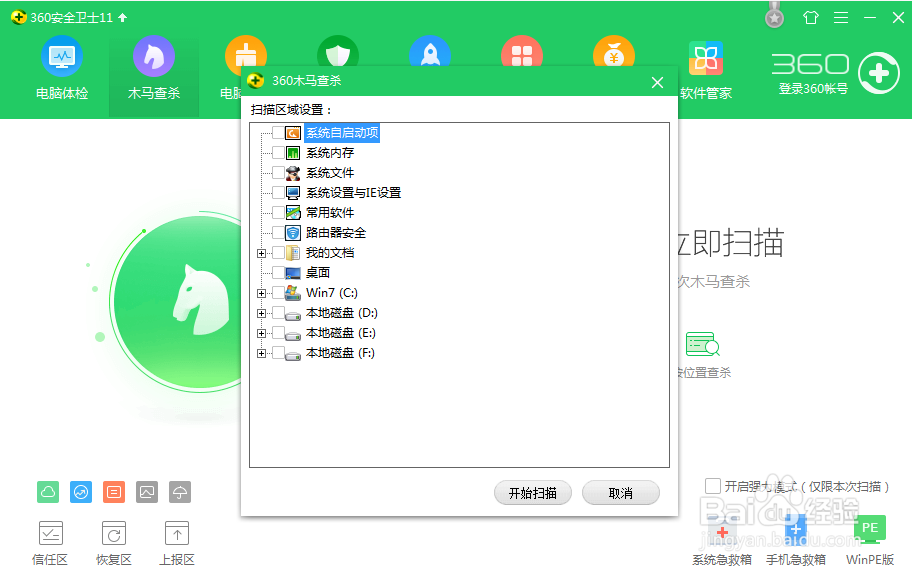Viewport: 912px width, 571px height.
Task: Open the 上报区 report zone icon
Action: 177,533
